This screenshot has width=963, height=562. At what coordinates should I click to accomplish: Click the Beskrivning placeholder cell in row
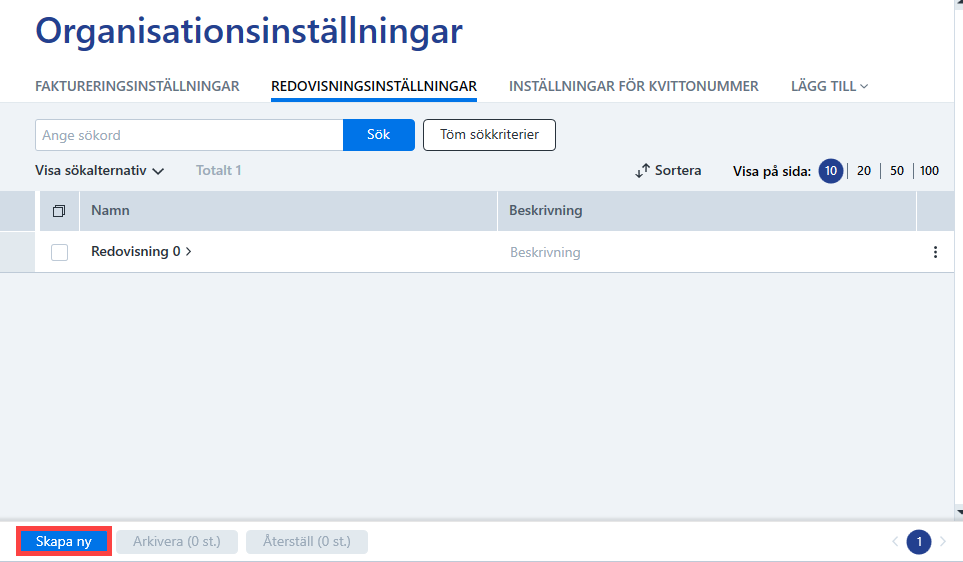(545, 252)
